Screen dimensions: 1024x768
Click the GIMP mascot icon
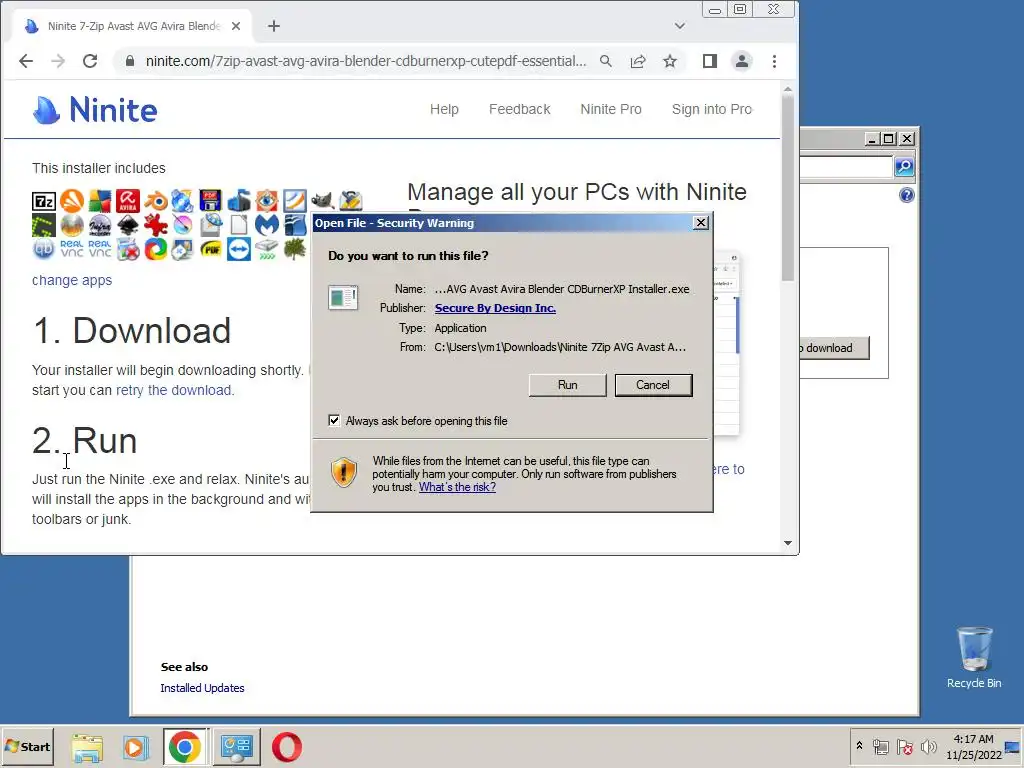click(322, 200)
